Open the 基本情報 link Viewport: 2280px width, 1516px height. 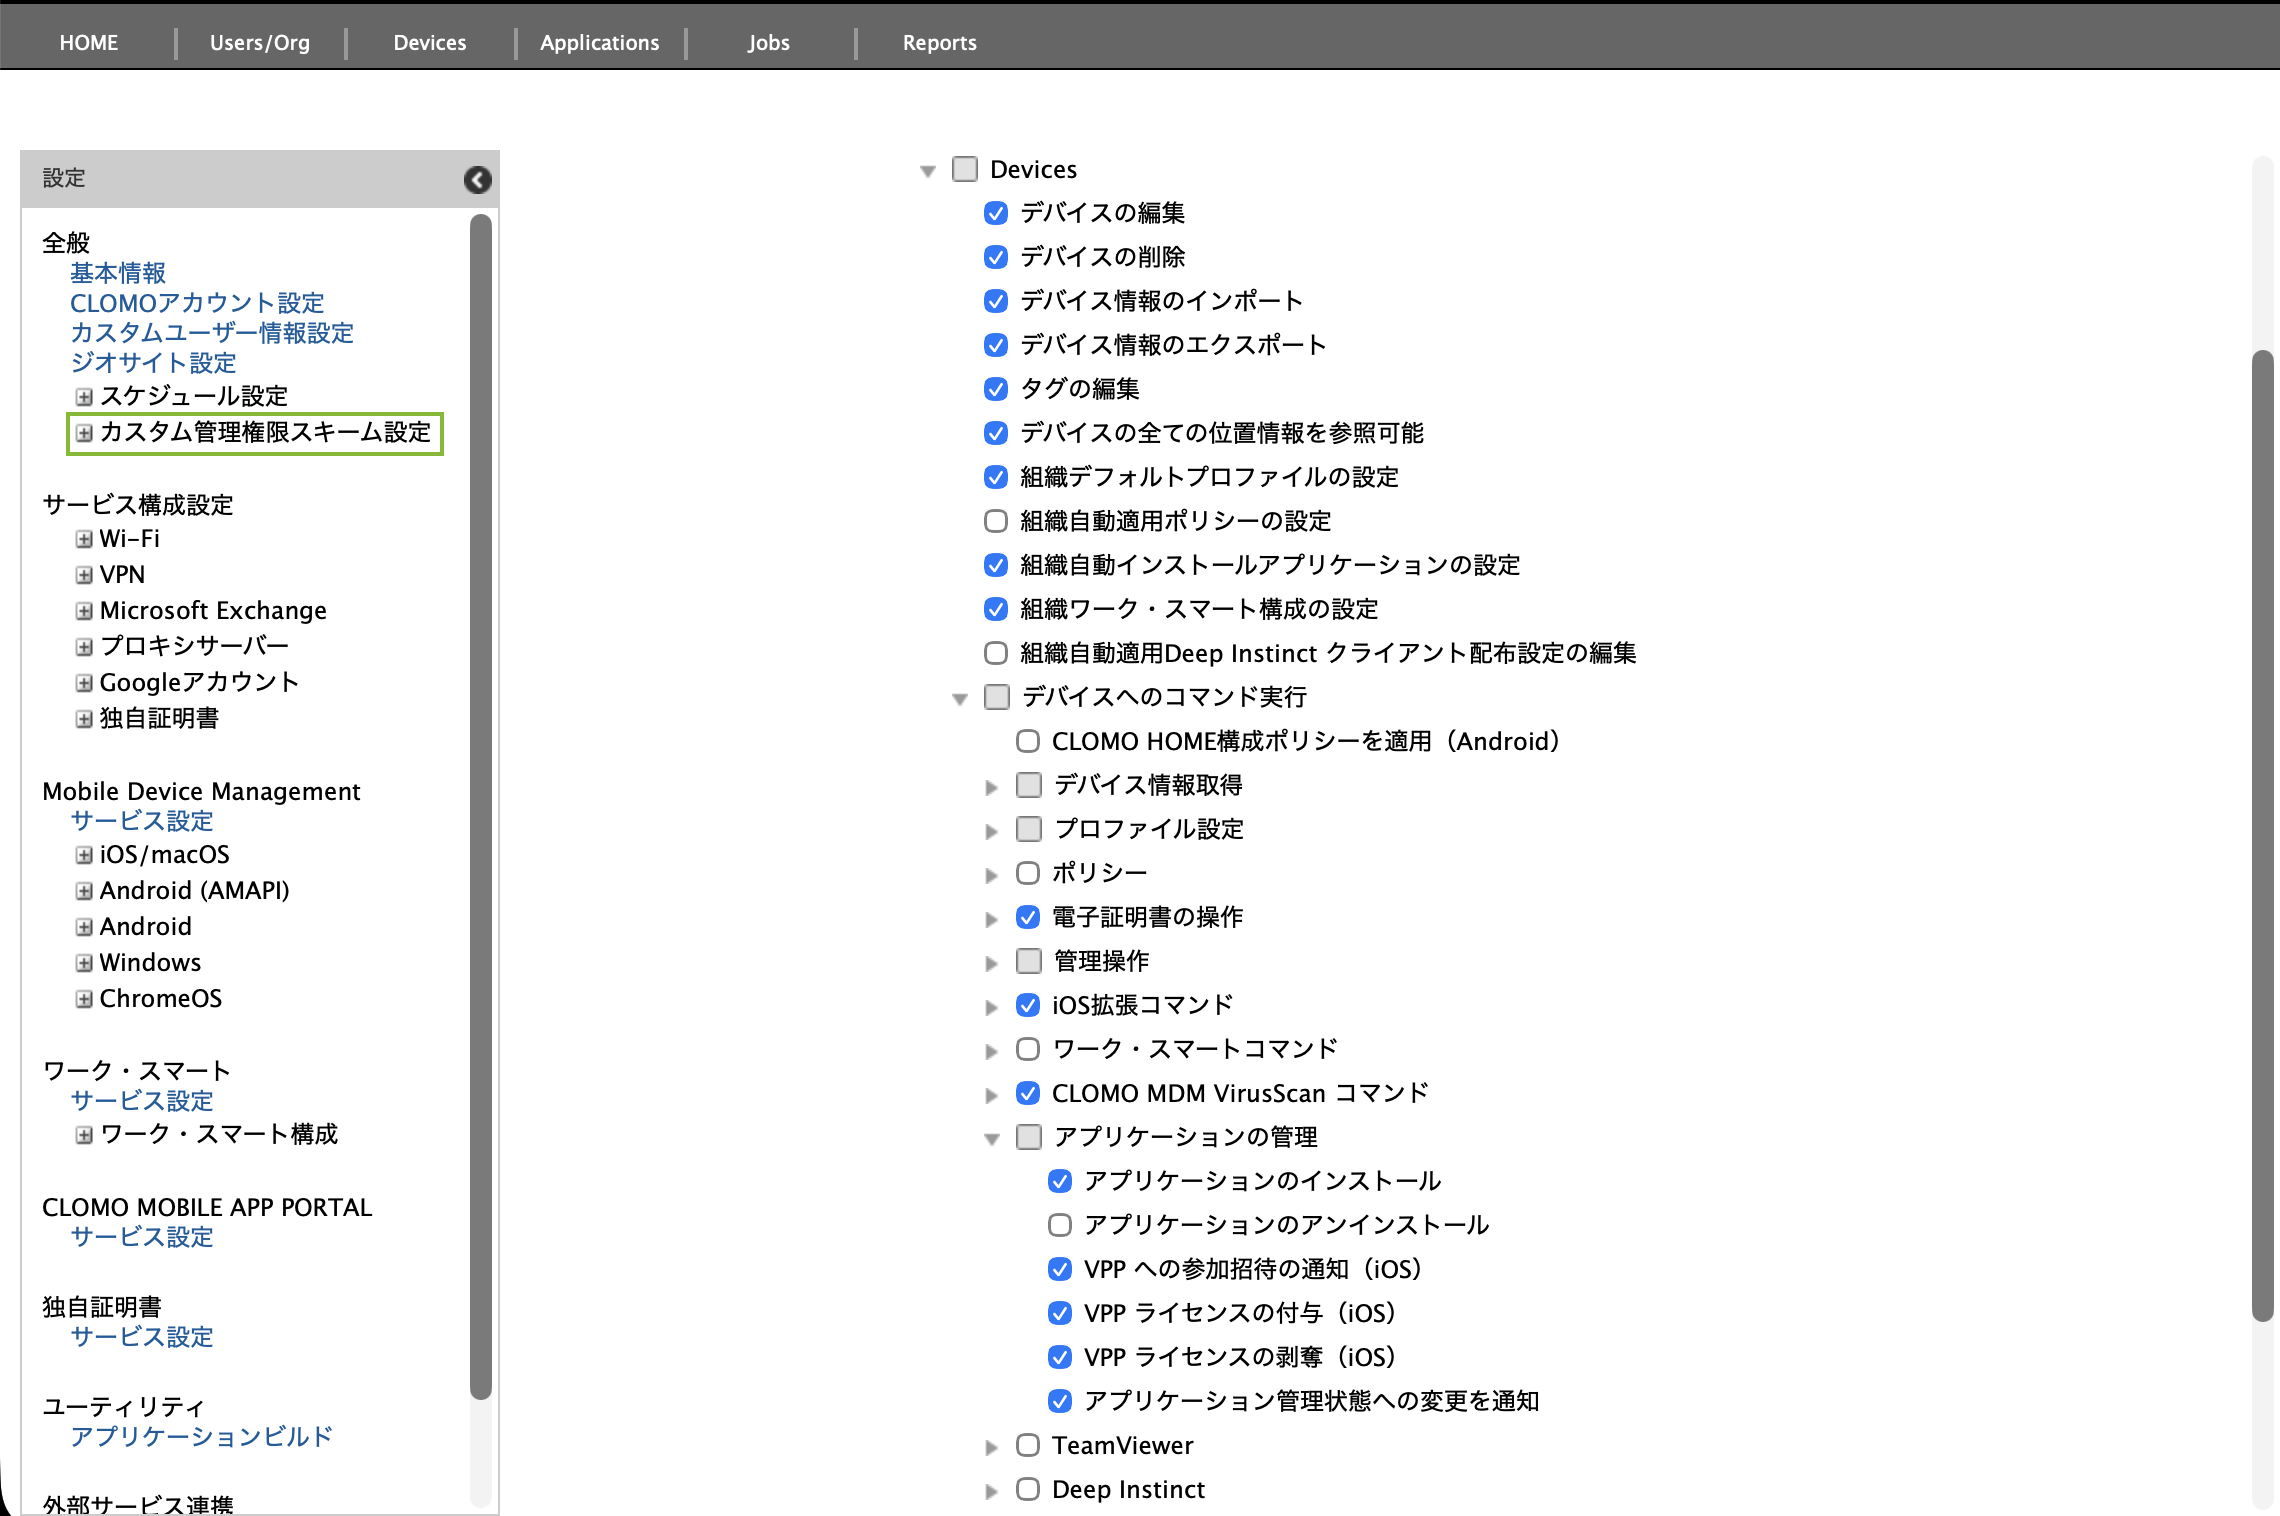pos(118,273)
